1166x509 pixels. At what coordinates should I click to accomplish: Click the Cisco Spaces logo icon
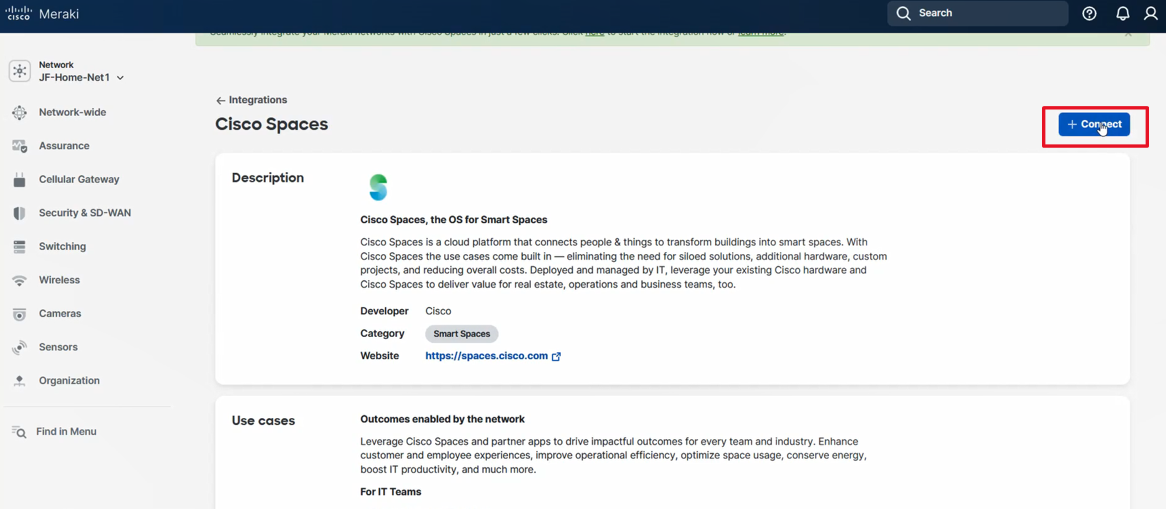point(378,187)
